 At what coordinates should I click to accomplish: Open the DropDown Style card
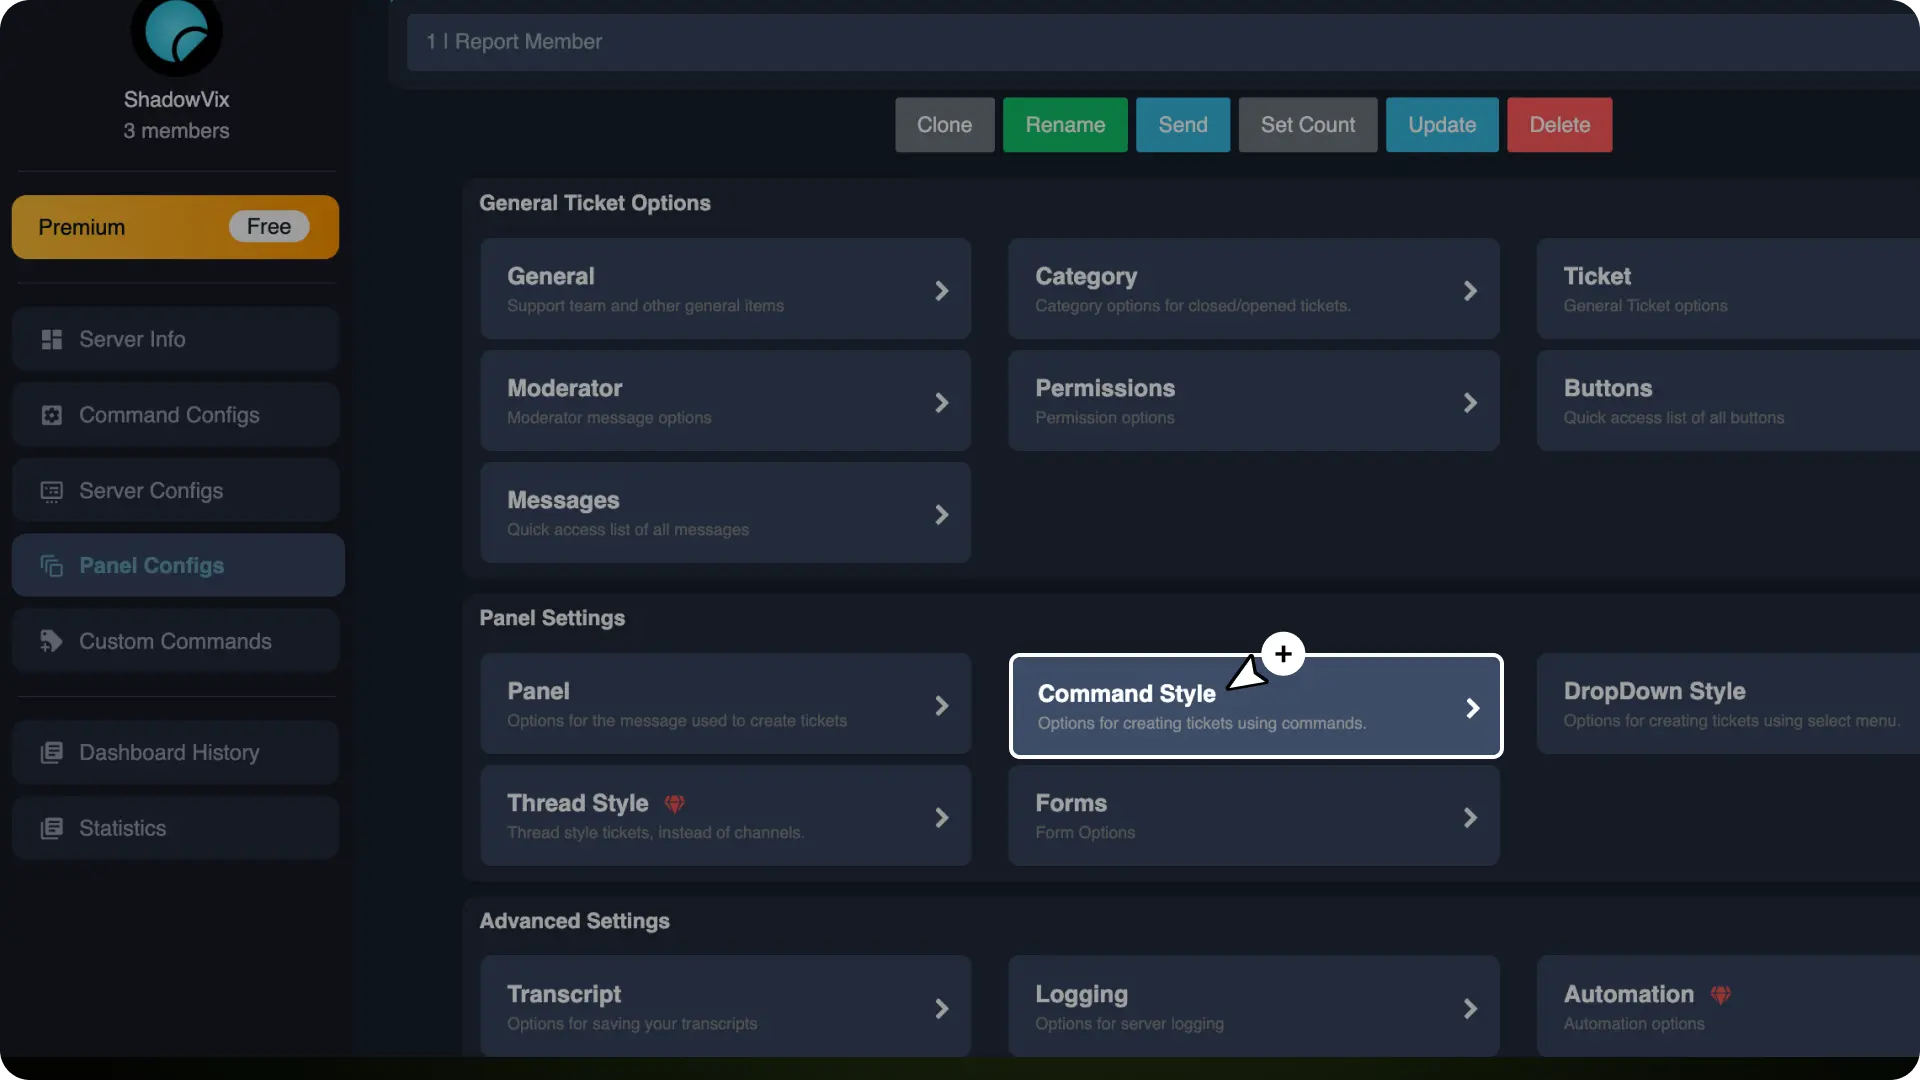tap(1728, 704)
